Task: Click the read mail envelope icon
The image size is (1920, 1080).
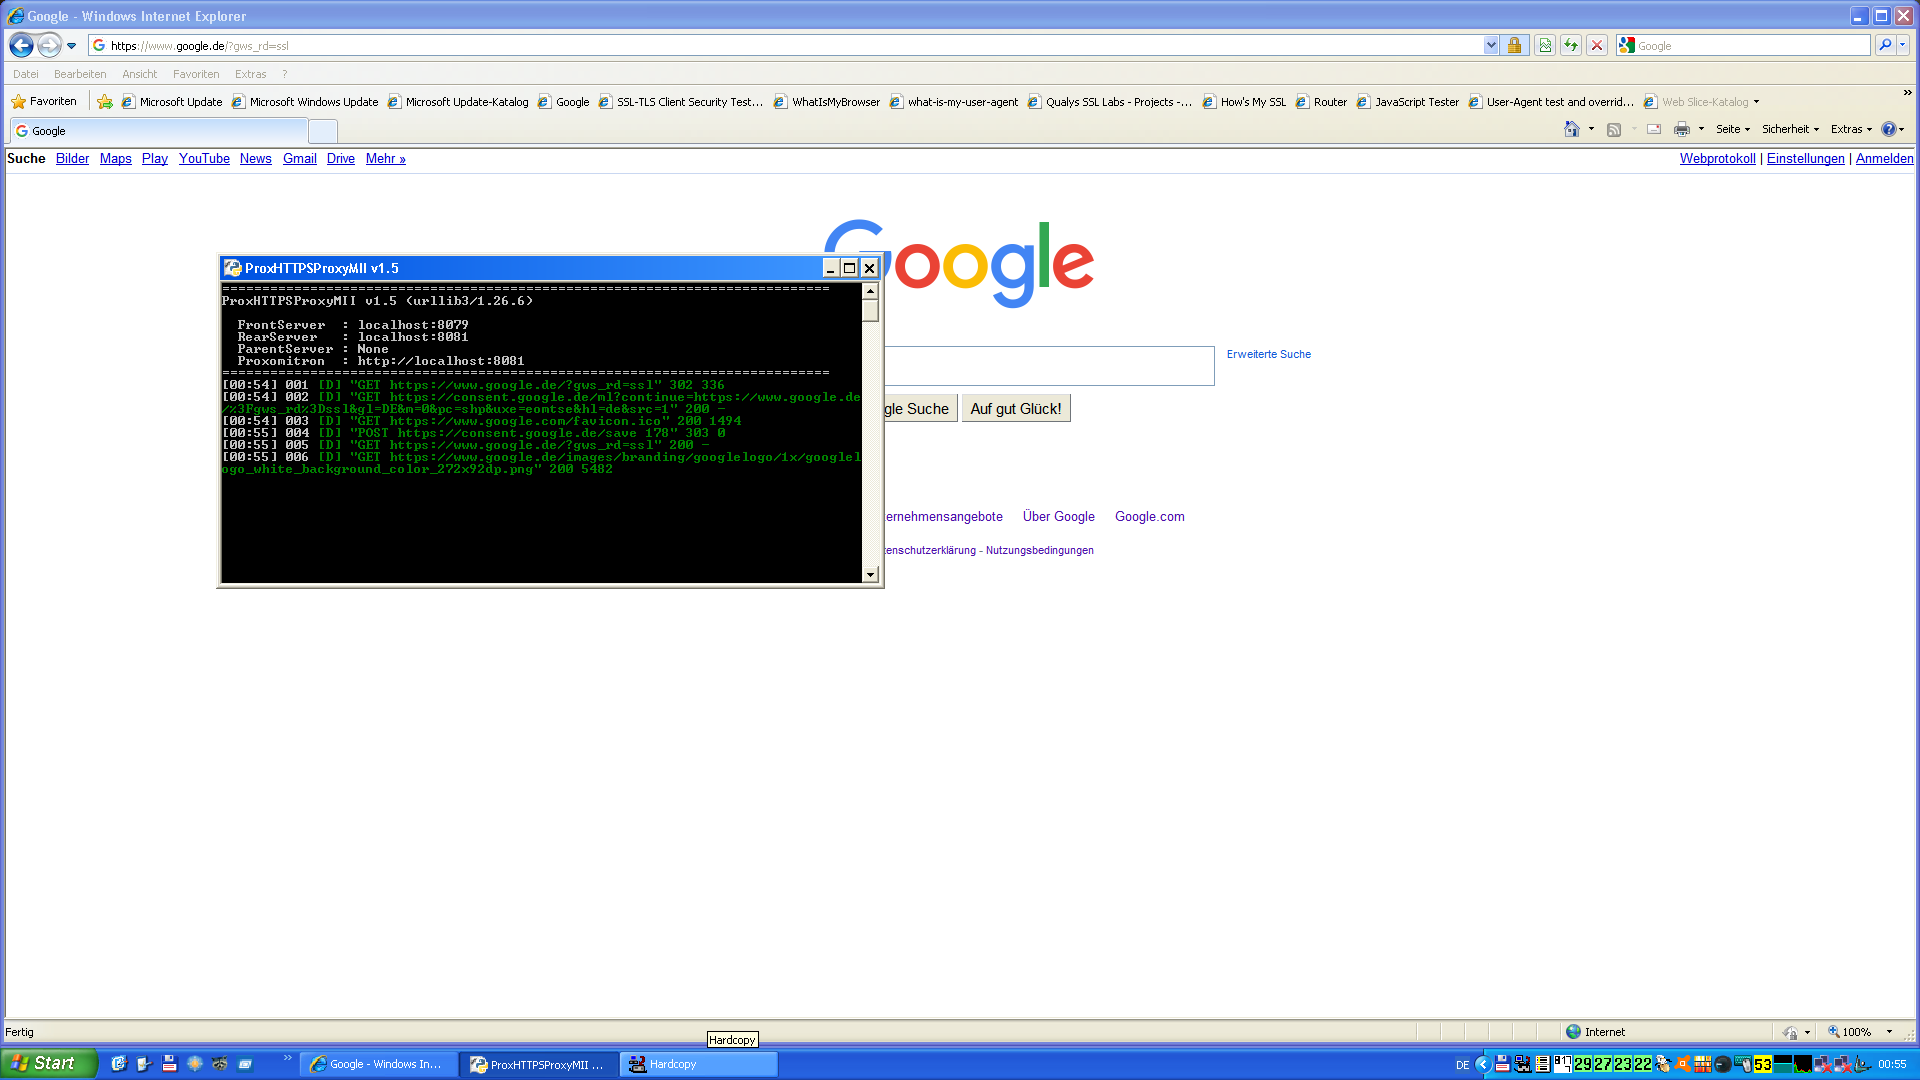Action: 1654,129
